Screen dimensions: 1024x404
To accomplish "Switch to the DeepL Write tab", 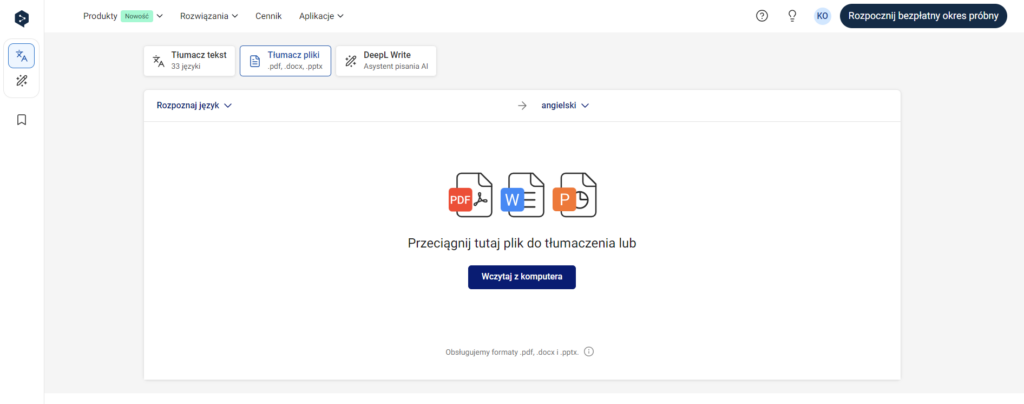I will pos(386,61).
